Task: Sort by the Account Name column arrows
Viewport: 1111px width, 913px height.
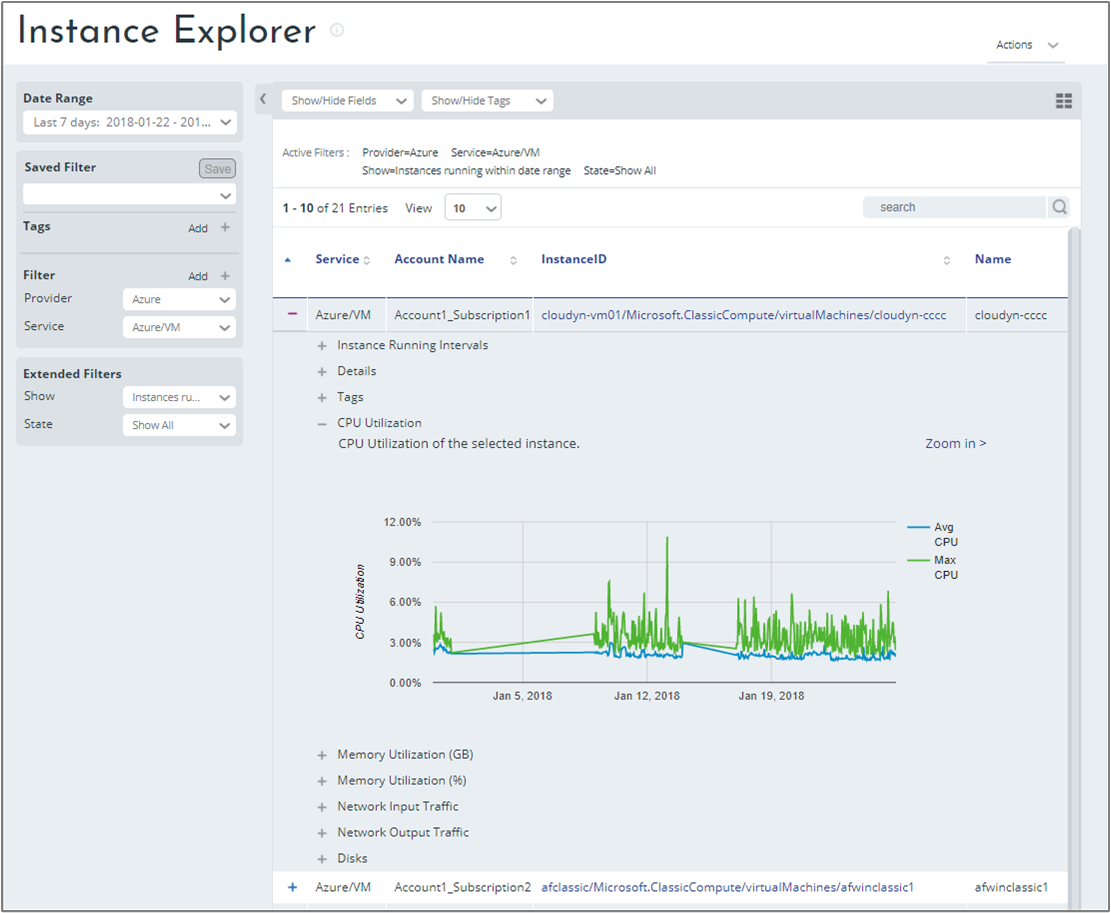Action: 513,260
